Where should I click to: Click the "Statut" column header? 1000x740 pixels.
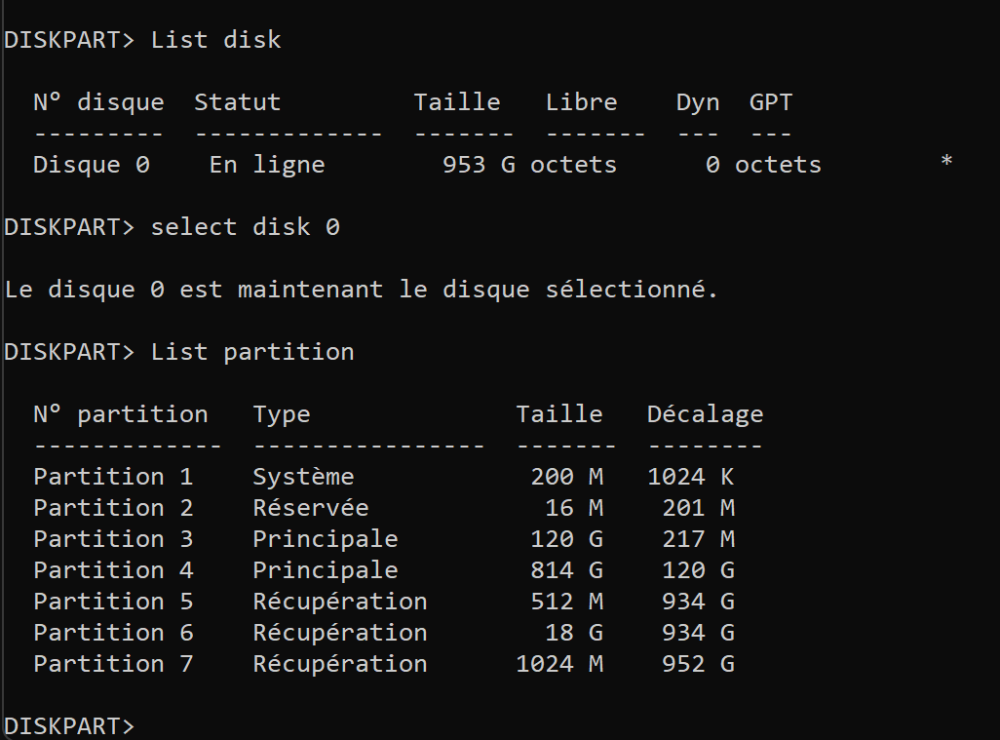coord(237,102)
